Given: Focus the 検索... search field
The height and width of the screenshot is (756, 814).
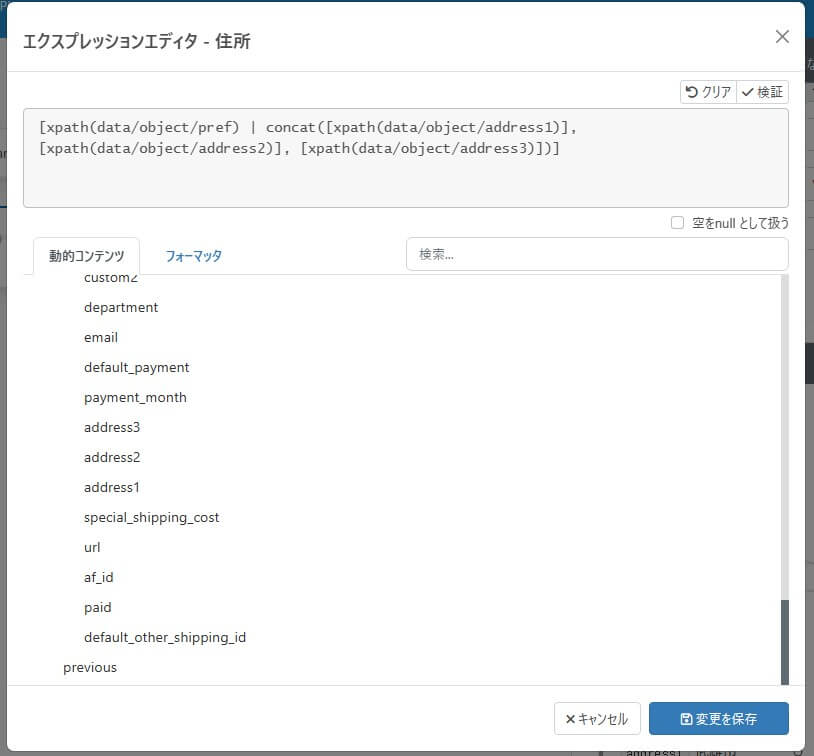Looking at the screenshot, I should [x=597, y=254].
